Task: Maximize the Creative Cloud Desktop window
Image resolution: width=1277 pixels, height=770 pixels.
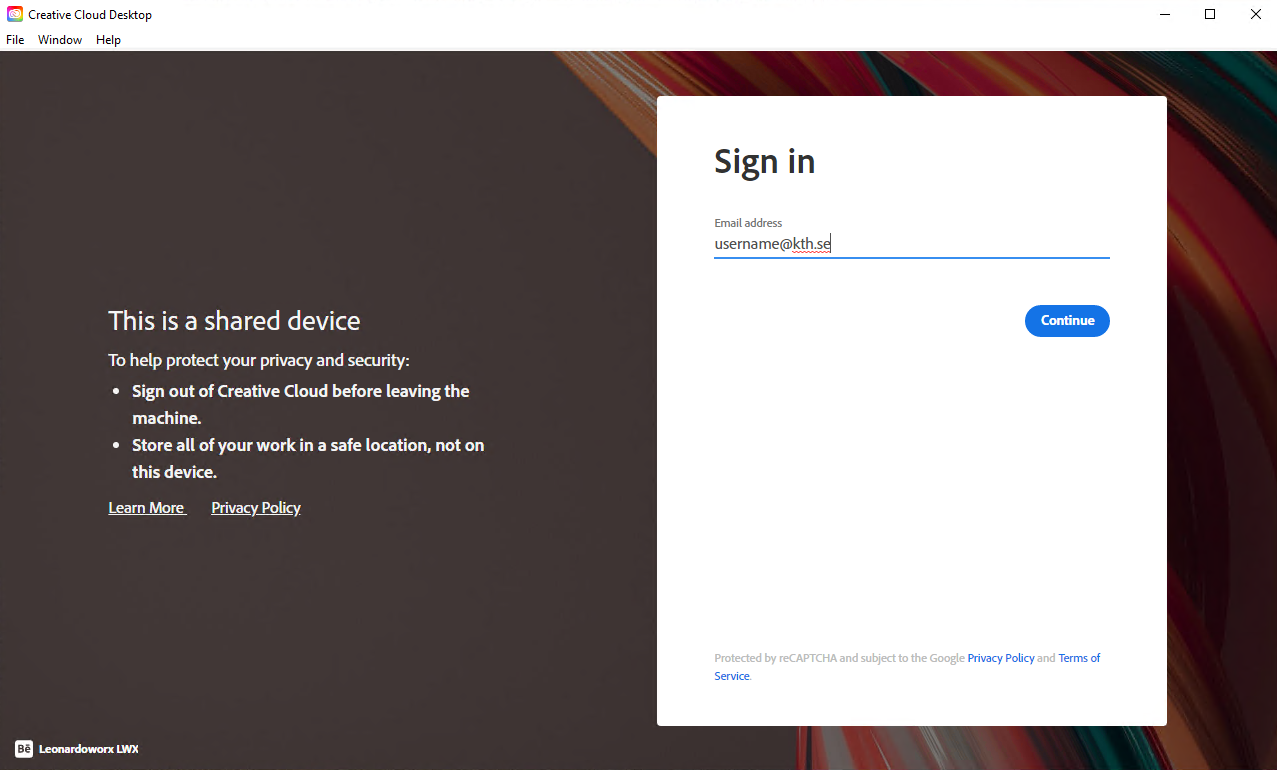Action: point(1210,15)
